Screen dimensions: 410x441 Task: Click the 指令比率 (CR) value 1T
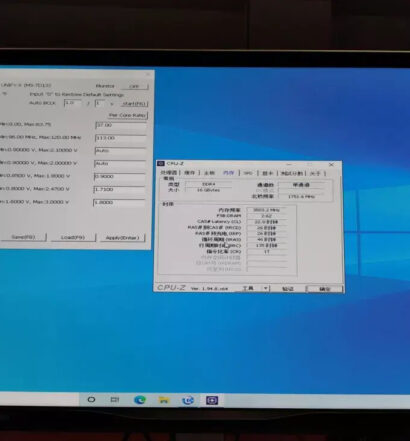(x=267, y=252)
